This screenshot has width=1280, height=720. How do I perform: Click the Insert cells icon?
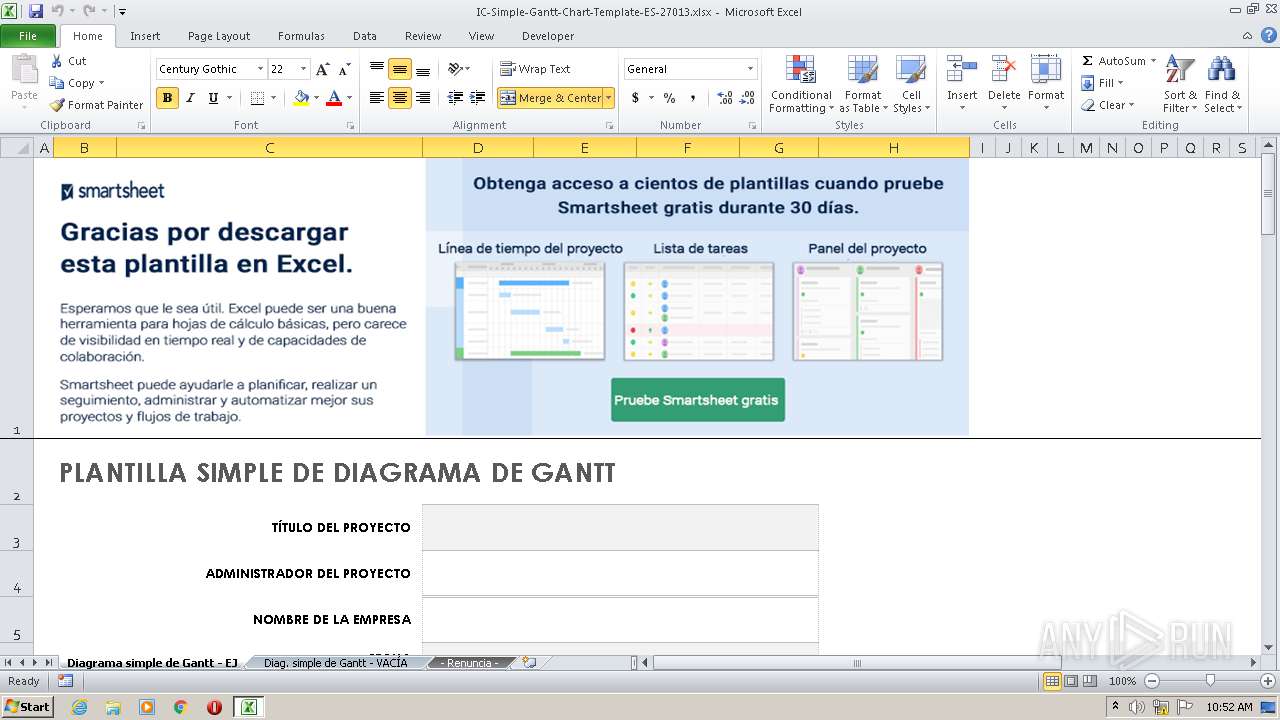962,71
